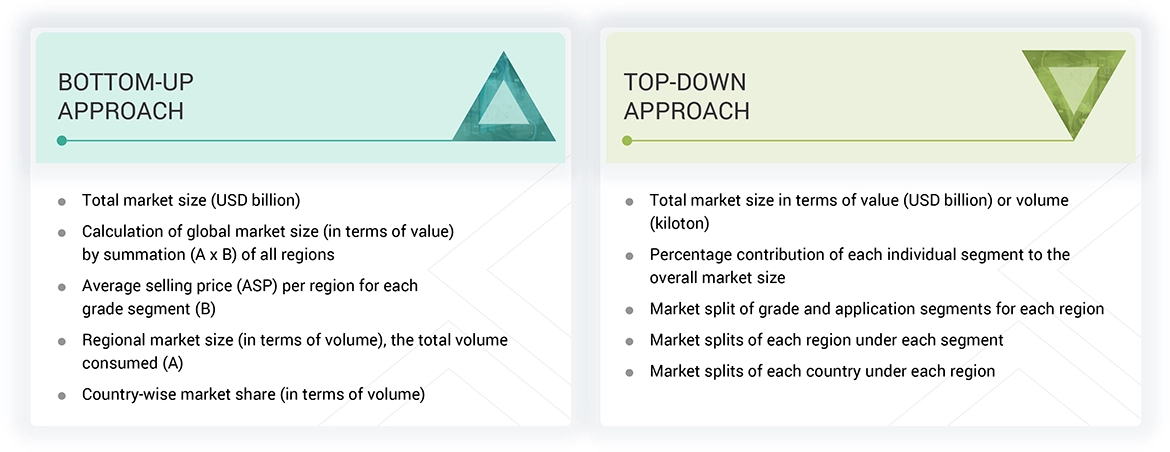Click the bullet beside 'Country-wise market share'
Screen dimensions: 1170x452
pyautogui.click(x=62, y=395)
